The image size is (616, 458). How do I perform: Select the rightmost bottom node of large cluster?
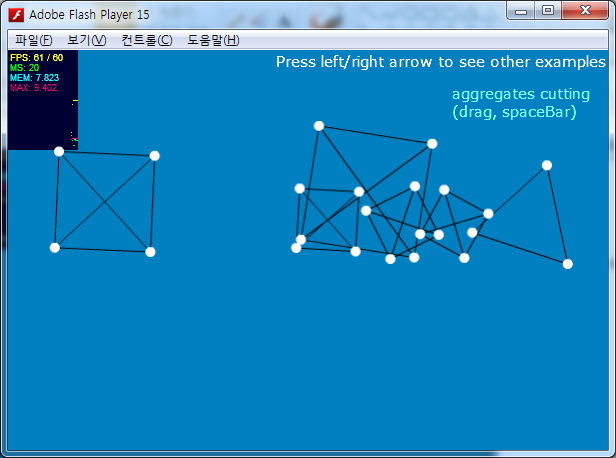tap(568, 264)
